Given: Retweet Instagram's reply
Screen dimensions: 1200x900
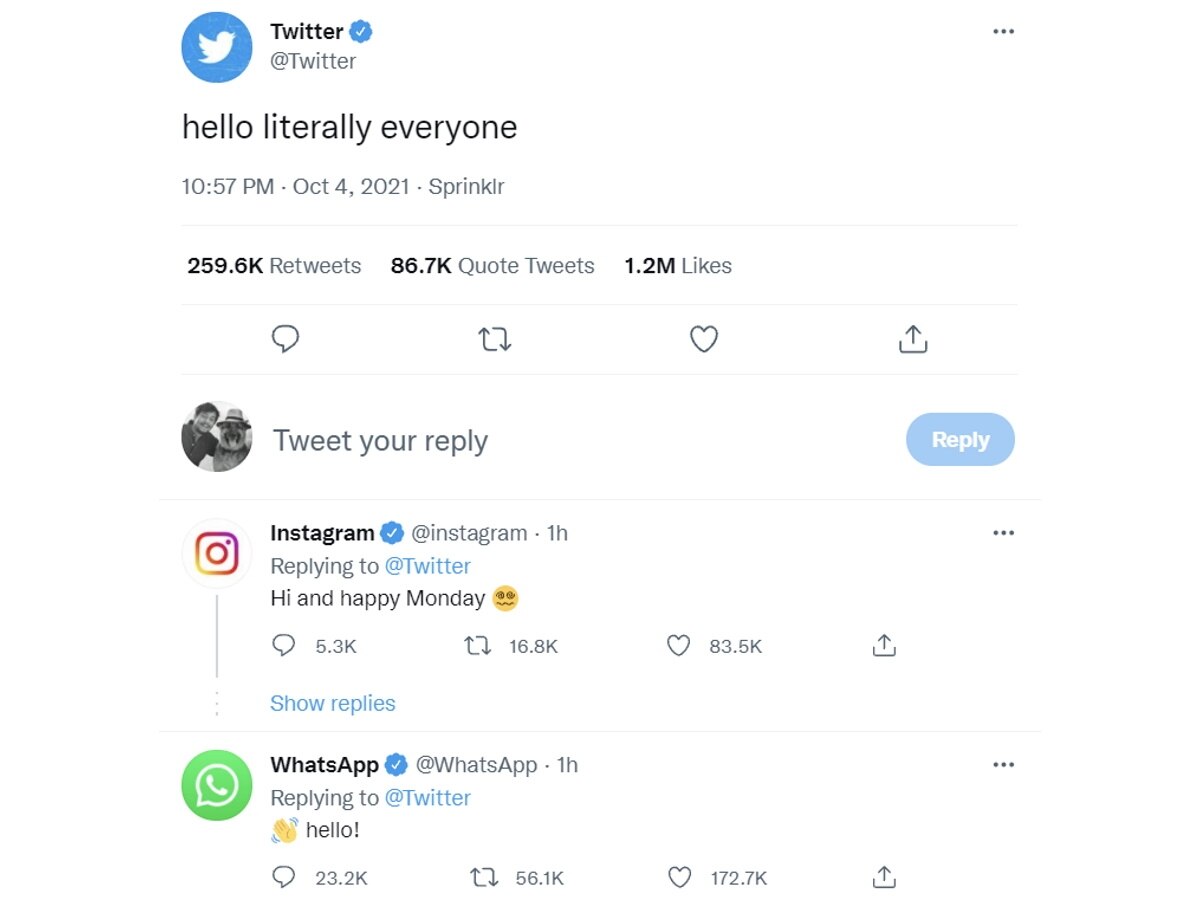Looking at the screenshot, I should (478, 646).
